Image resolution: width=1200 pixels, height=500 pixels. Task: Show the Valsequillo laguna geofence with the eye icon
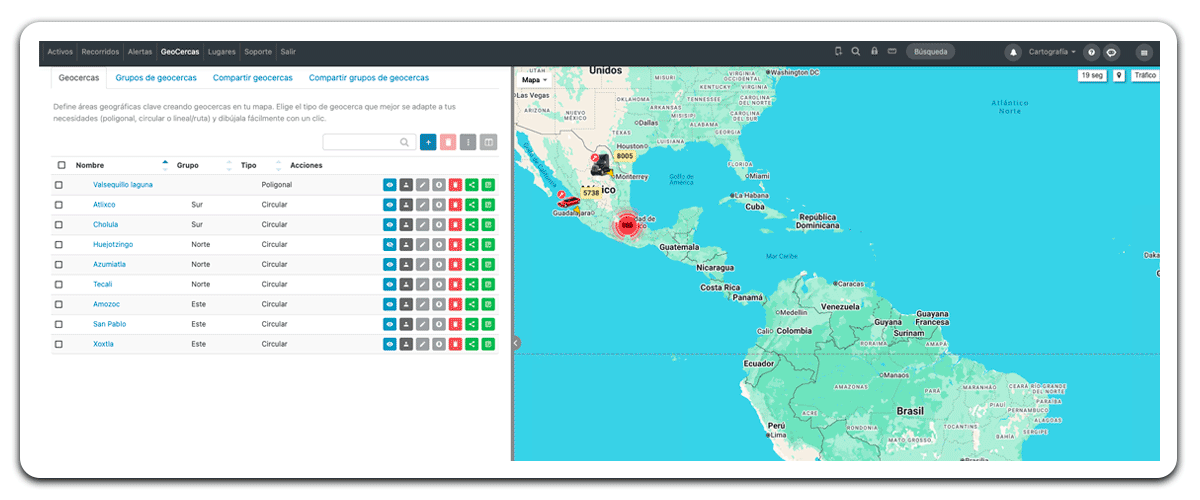[390, 185]
